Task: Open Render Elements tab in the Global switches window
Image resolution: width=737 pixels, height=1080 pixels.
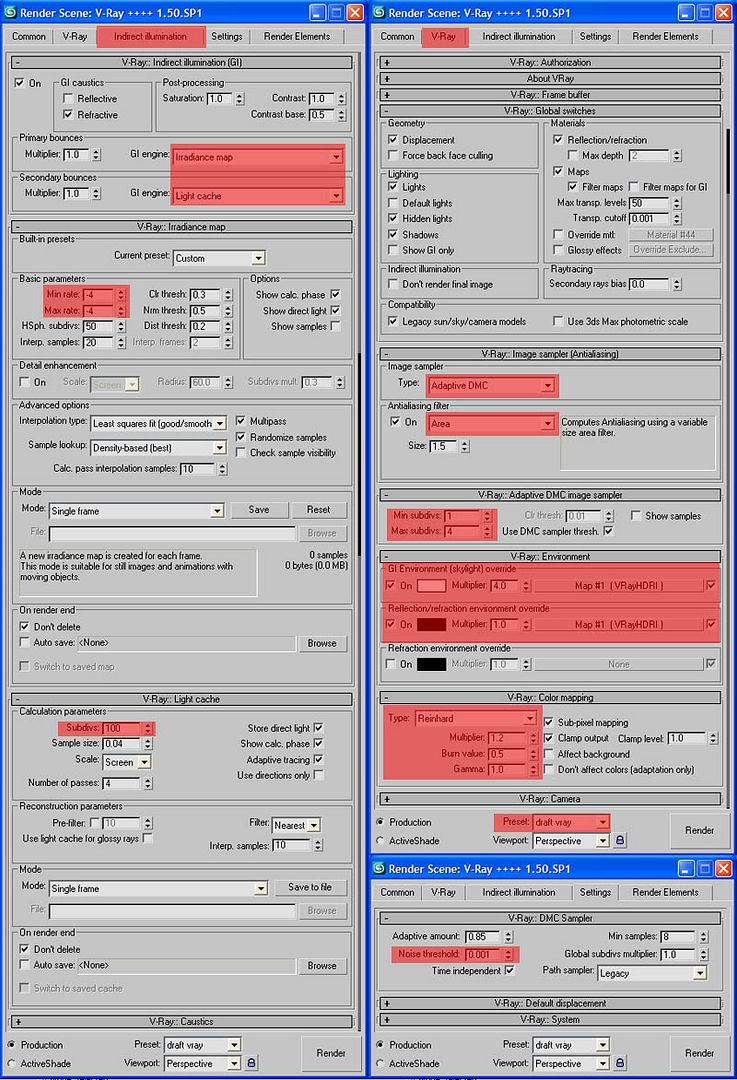Action: click(665, 37)
